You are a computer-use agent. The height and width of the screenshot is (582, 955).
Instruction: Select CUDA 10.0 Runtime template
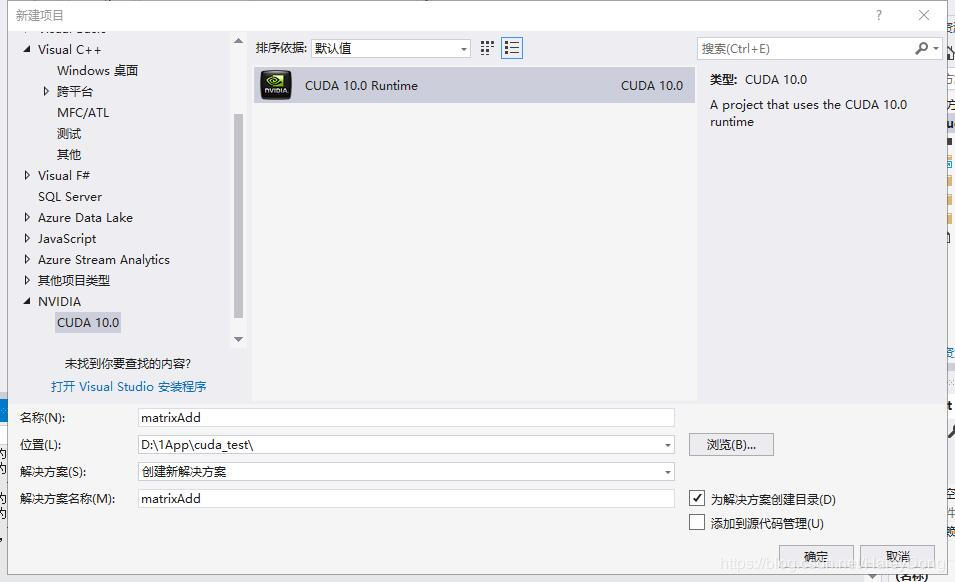(474, 85)
